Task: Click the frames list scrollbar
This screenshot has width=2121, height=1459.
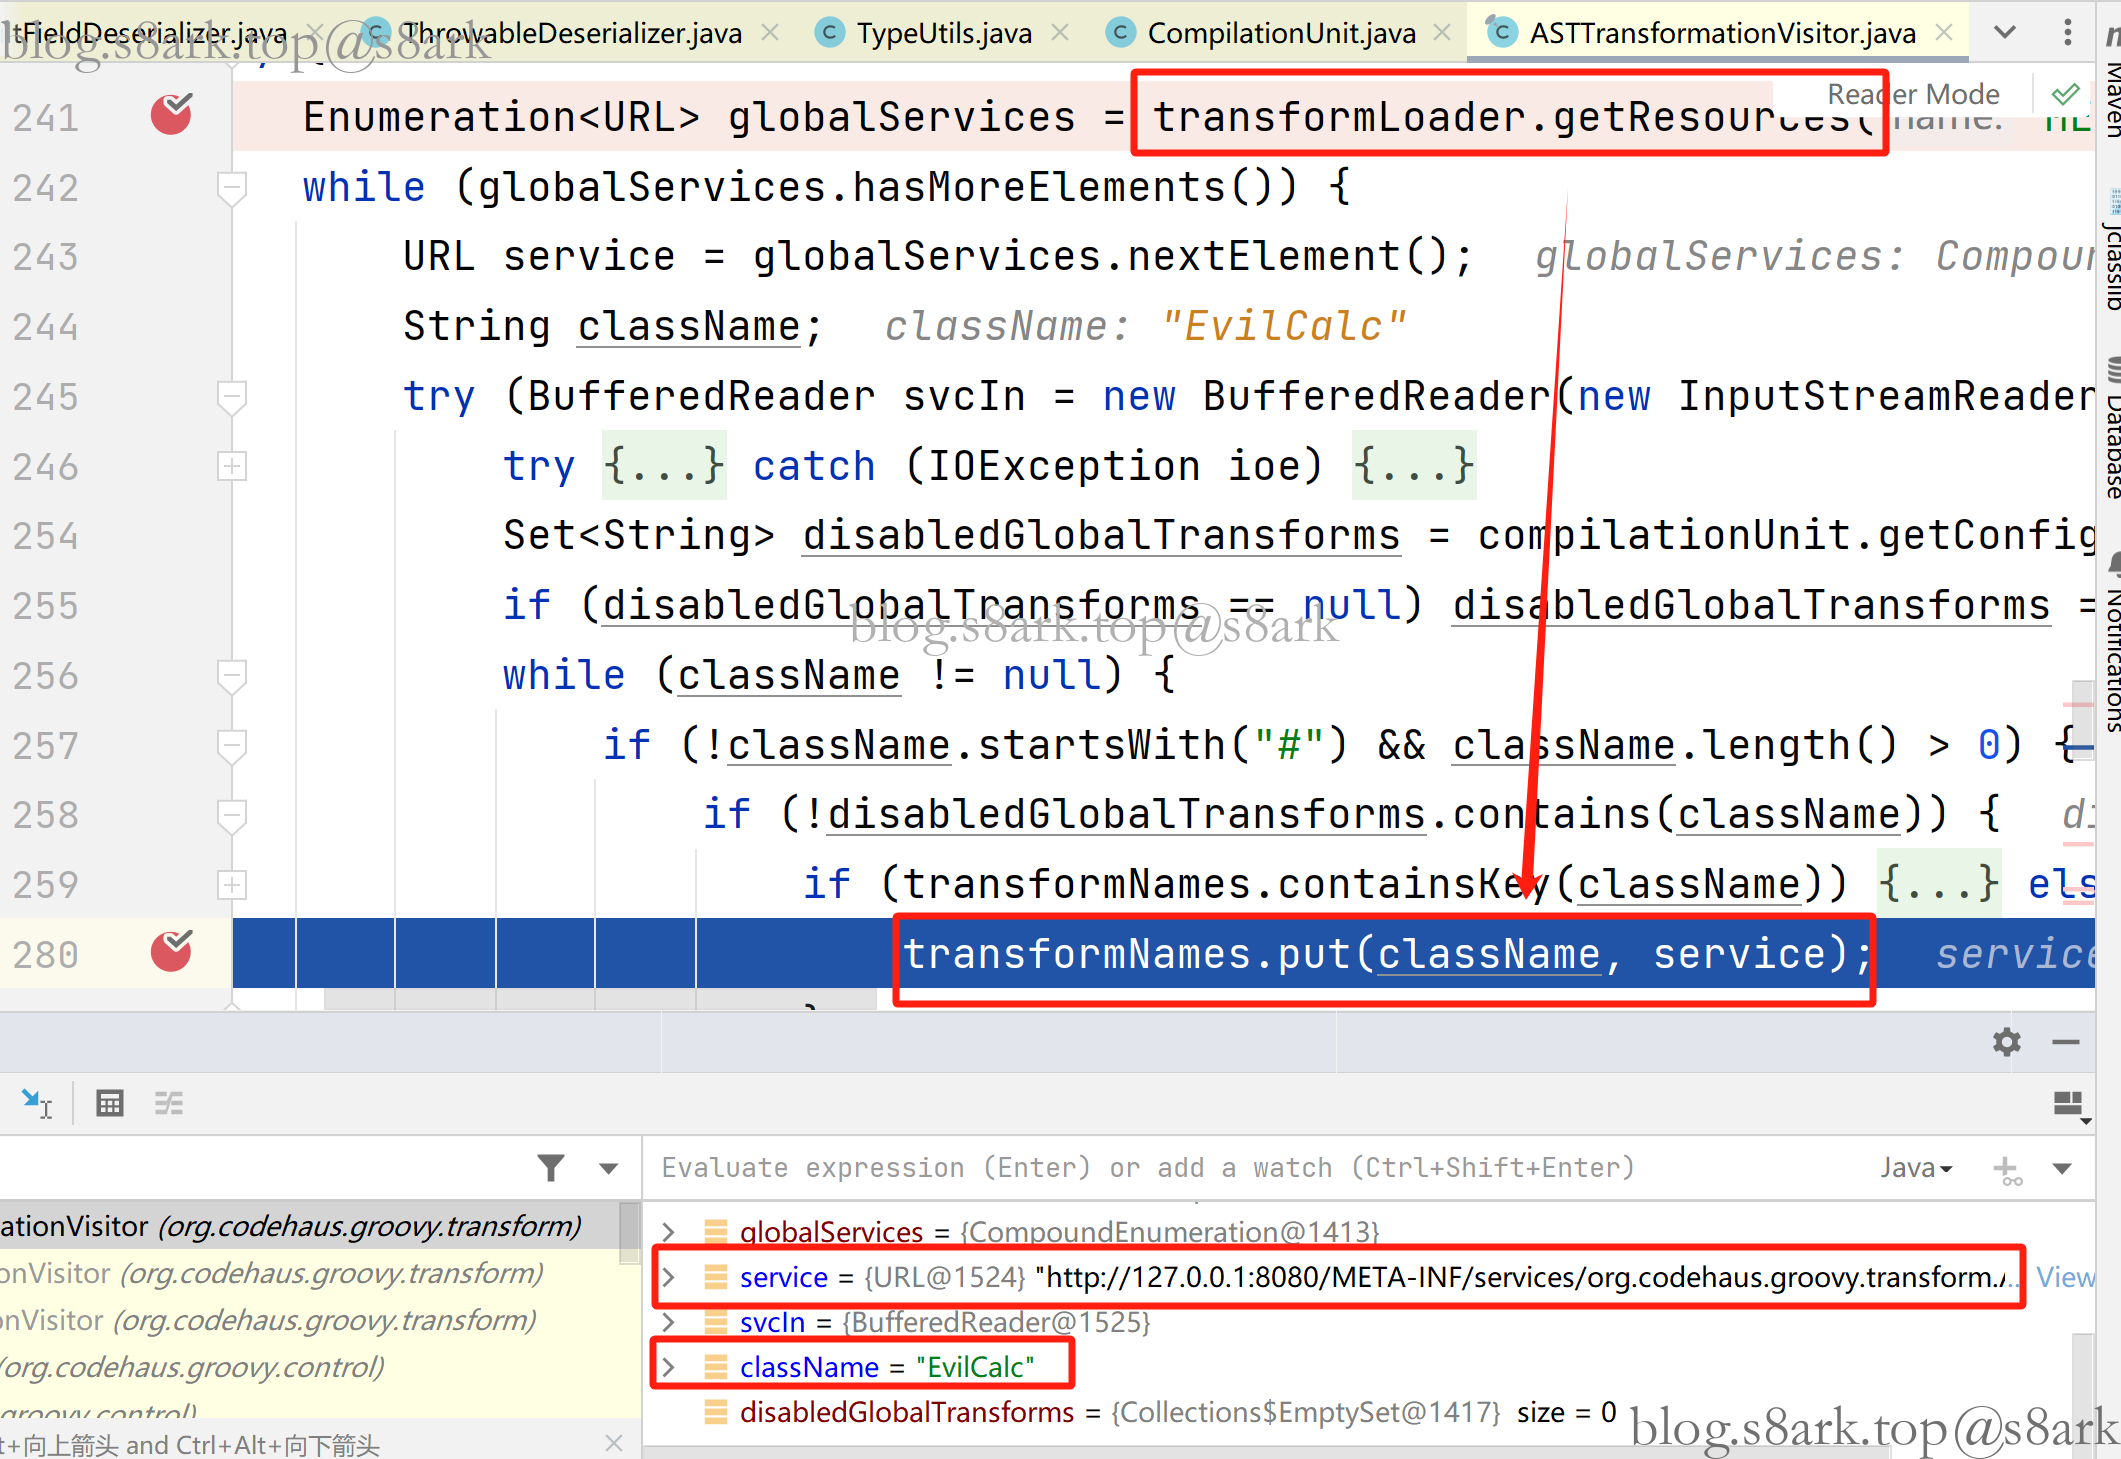Action: [x=629, y=1234]
